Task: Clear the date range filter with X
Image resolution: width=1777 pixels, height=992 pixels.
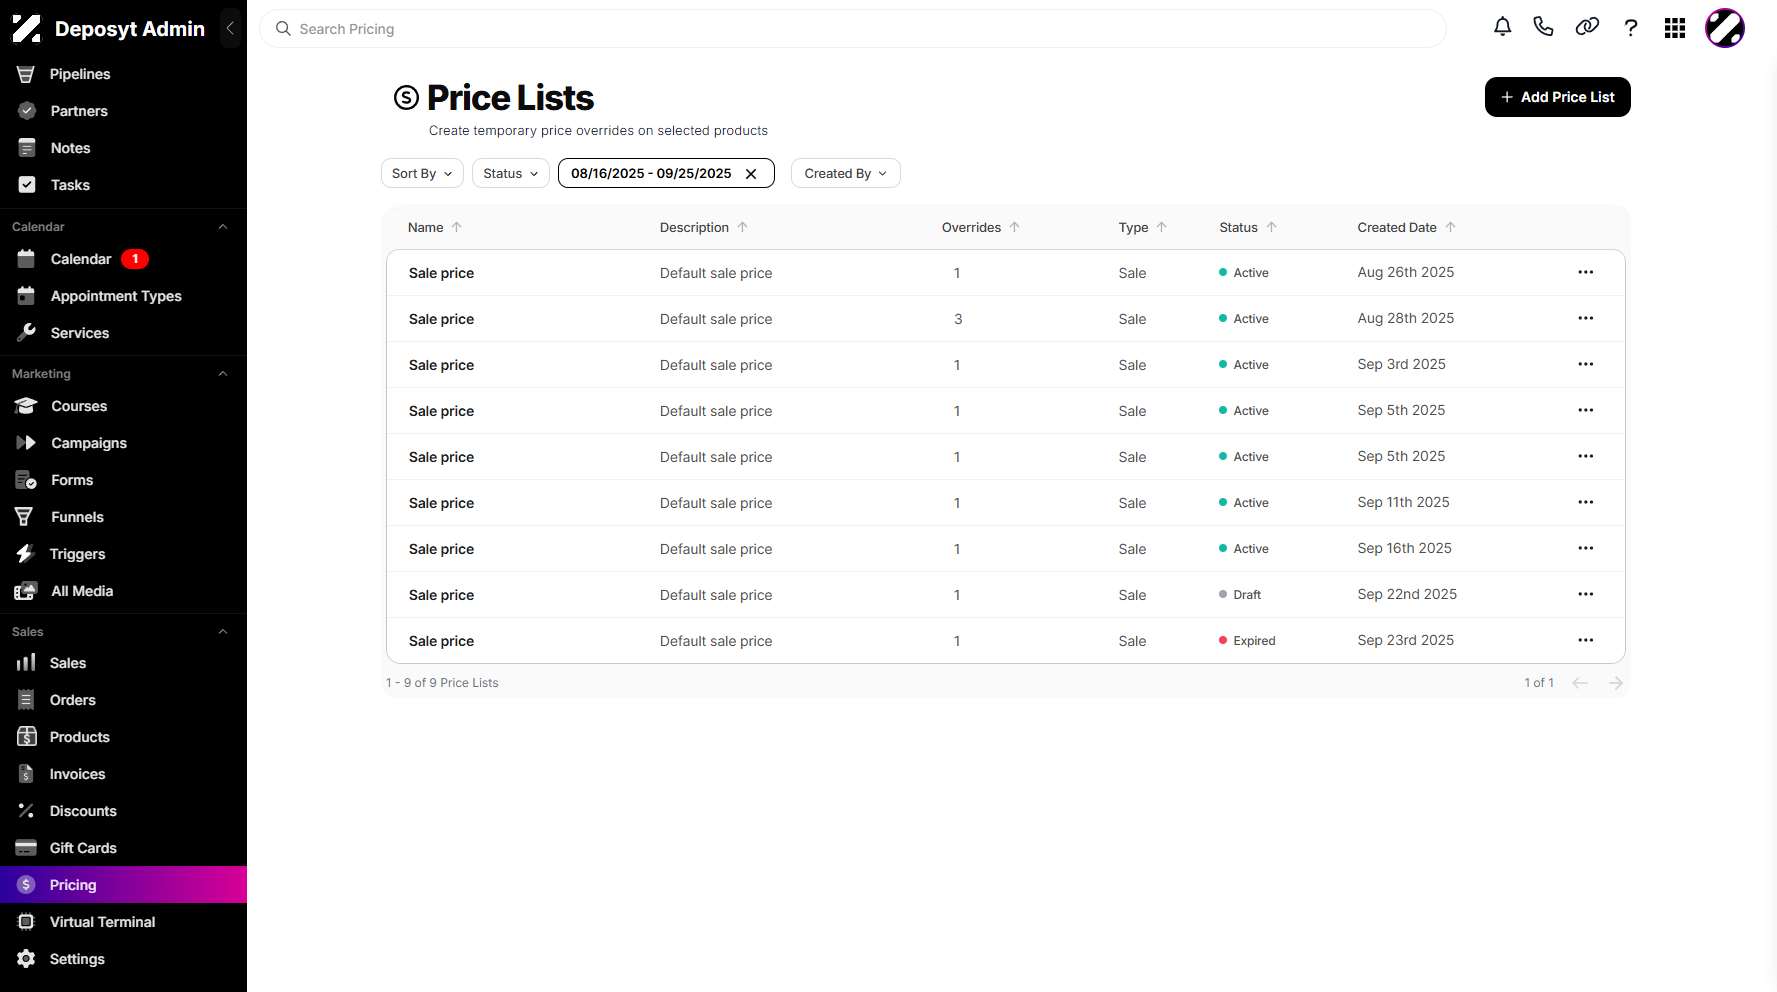Action: tap(751, 173)
